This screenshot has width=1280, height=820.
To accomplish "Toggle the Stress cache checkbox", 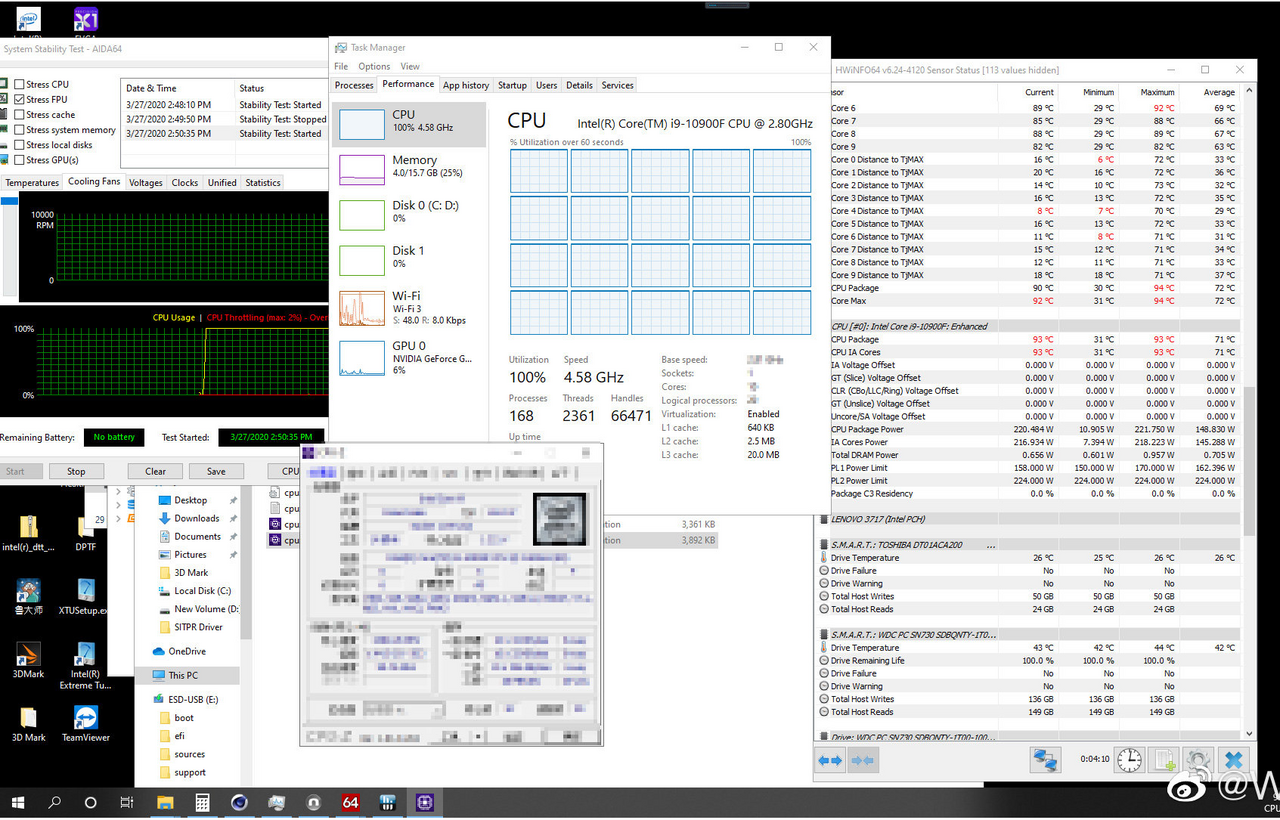I will 20,114.
